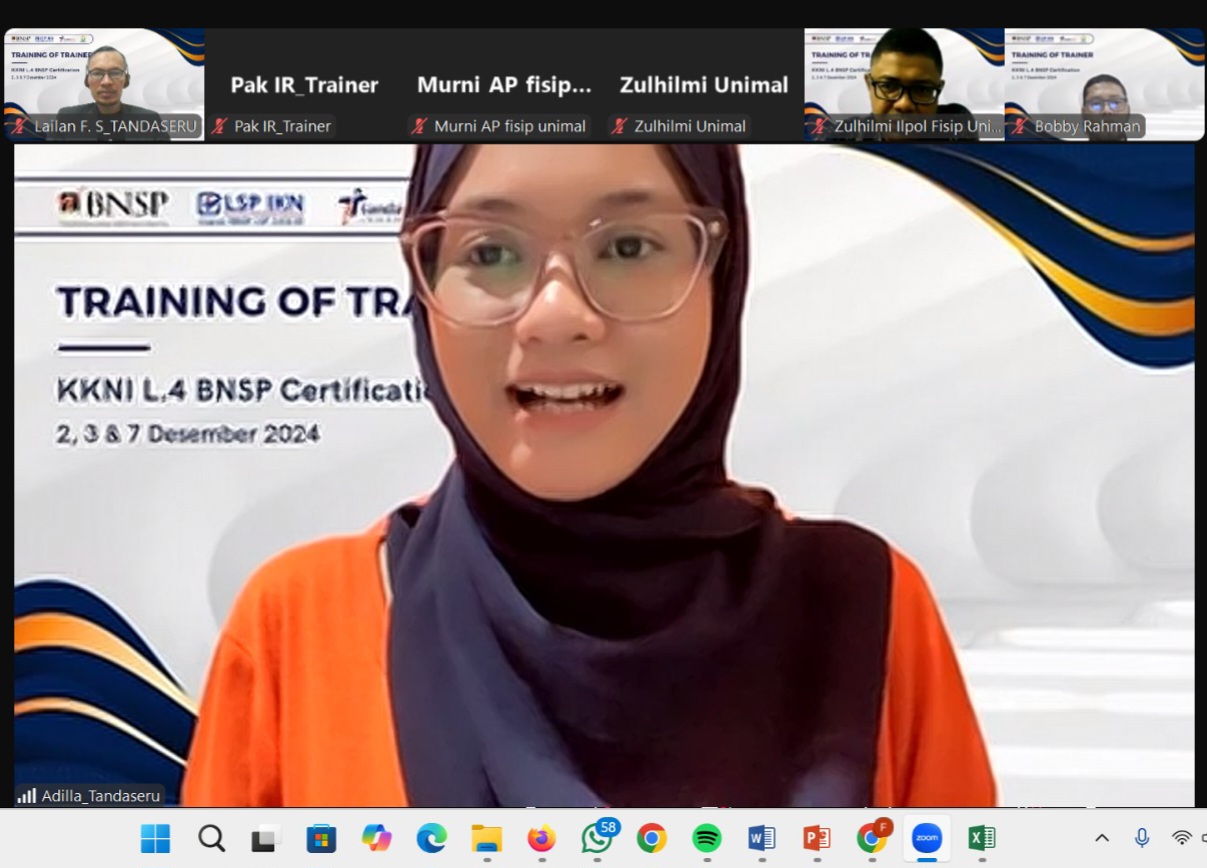Click the microphone icon in system tray
Screen dimensions: 1207x868
pyautogui.click(x=1142, y=838)
